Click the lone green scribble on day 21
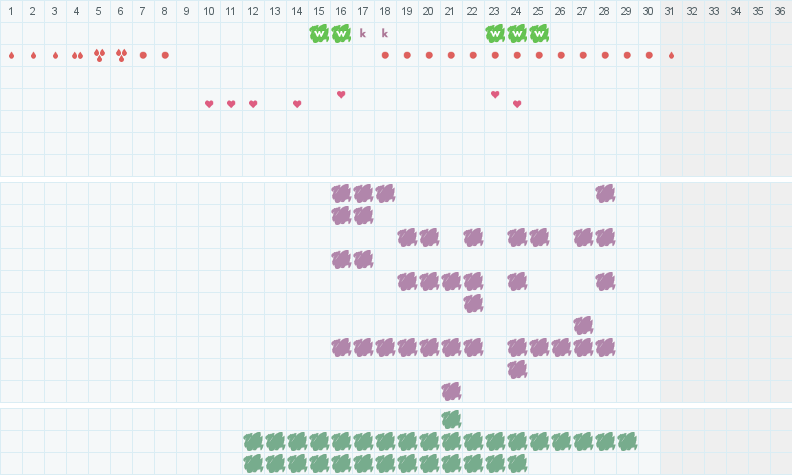The image size is (792, 475). click(x=451, y=419)
